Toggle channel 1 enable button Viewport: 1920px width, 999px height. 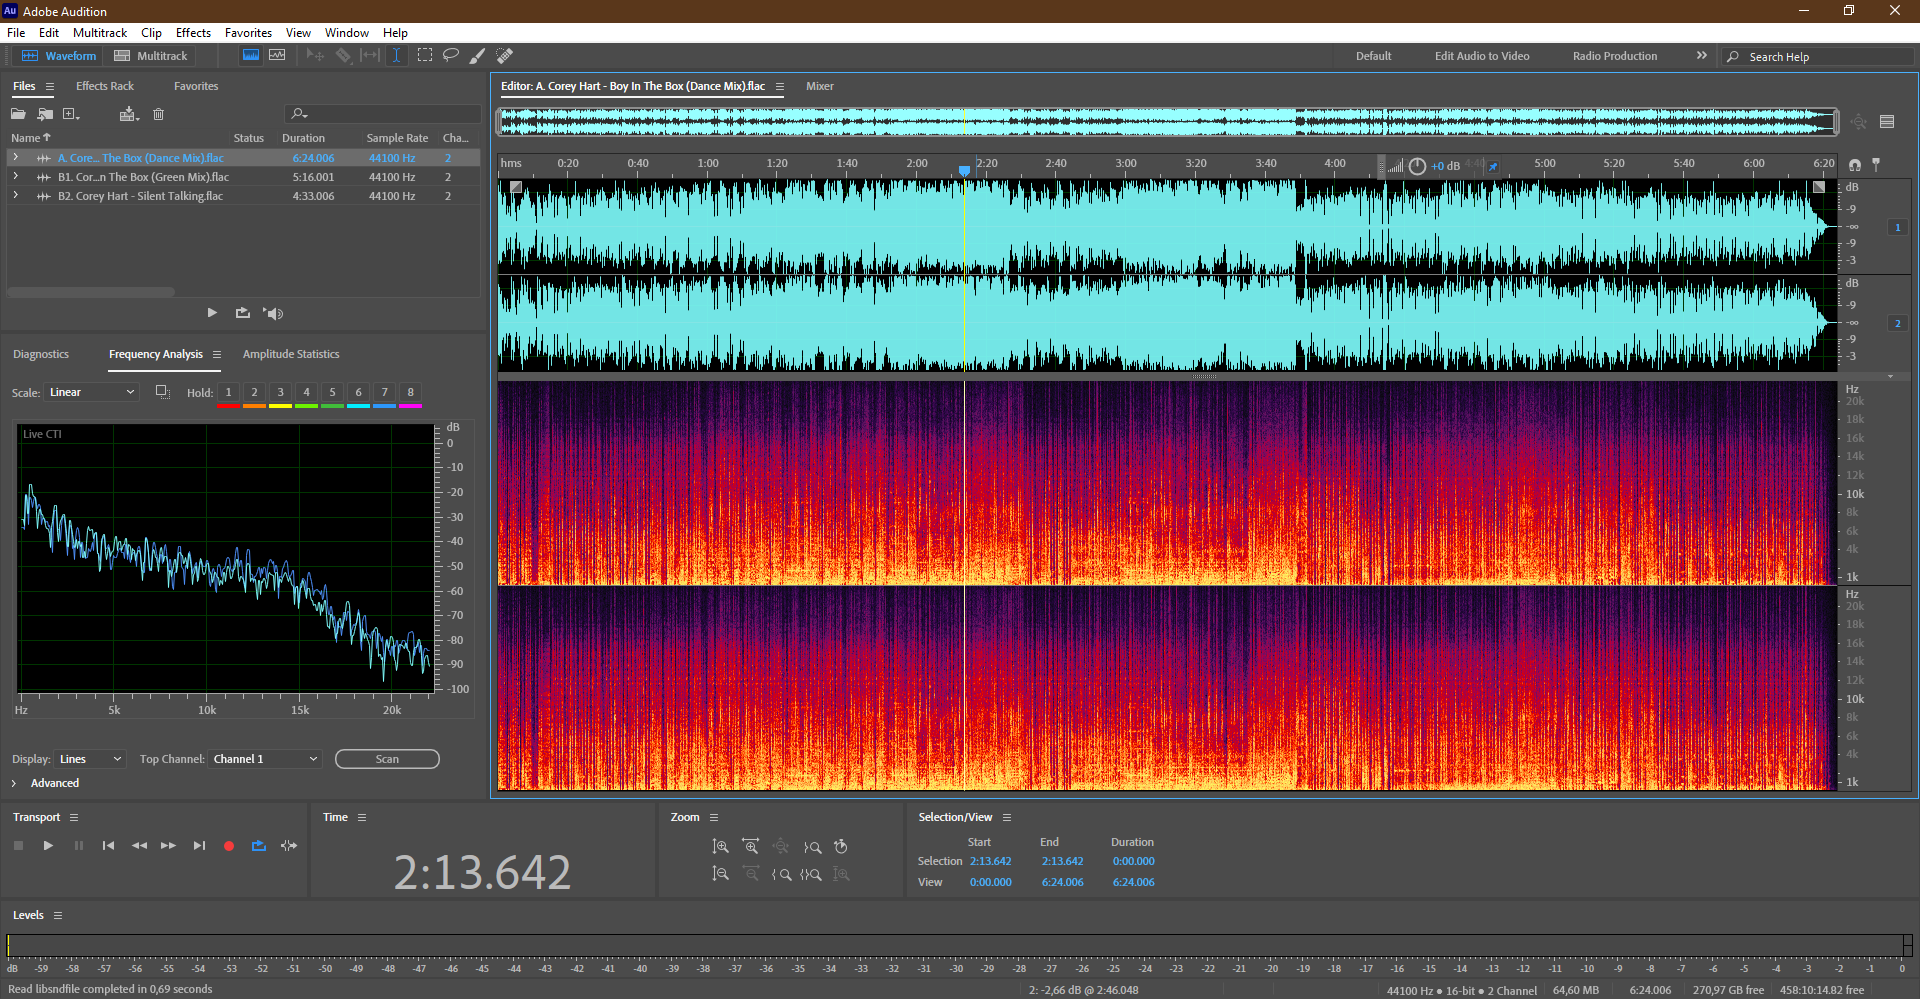1897,228
